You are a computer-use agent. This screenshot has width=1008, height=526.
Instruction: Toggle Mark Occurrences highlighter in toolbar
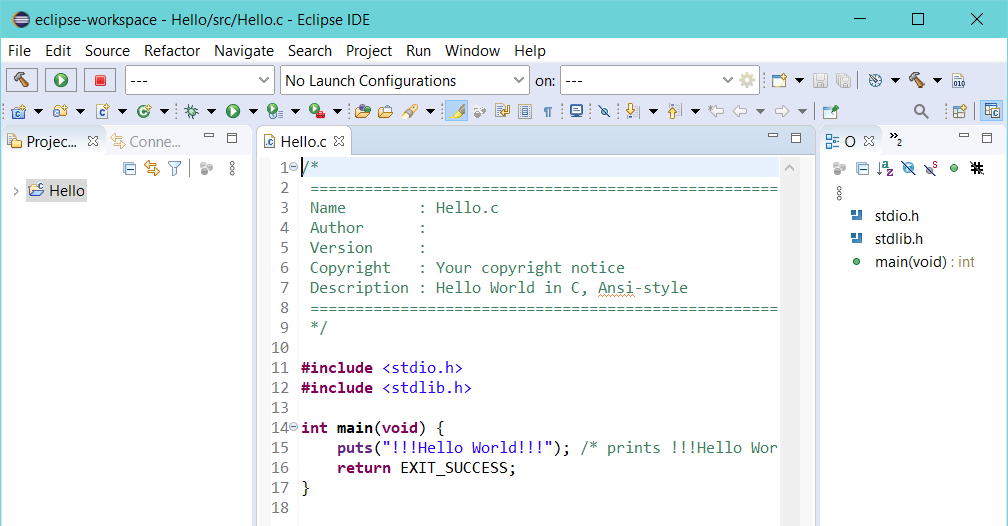tap(456, 111)
